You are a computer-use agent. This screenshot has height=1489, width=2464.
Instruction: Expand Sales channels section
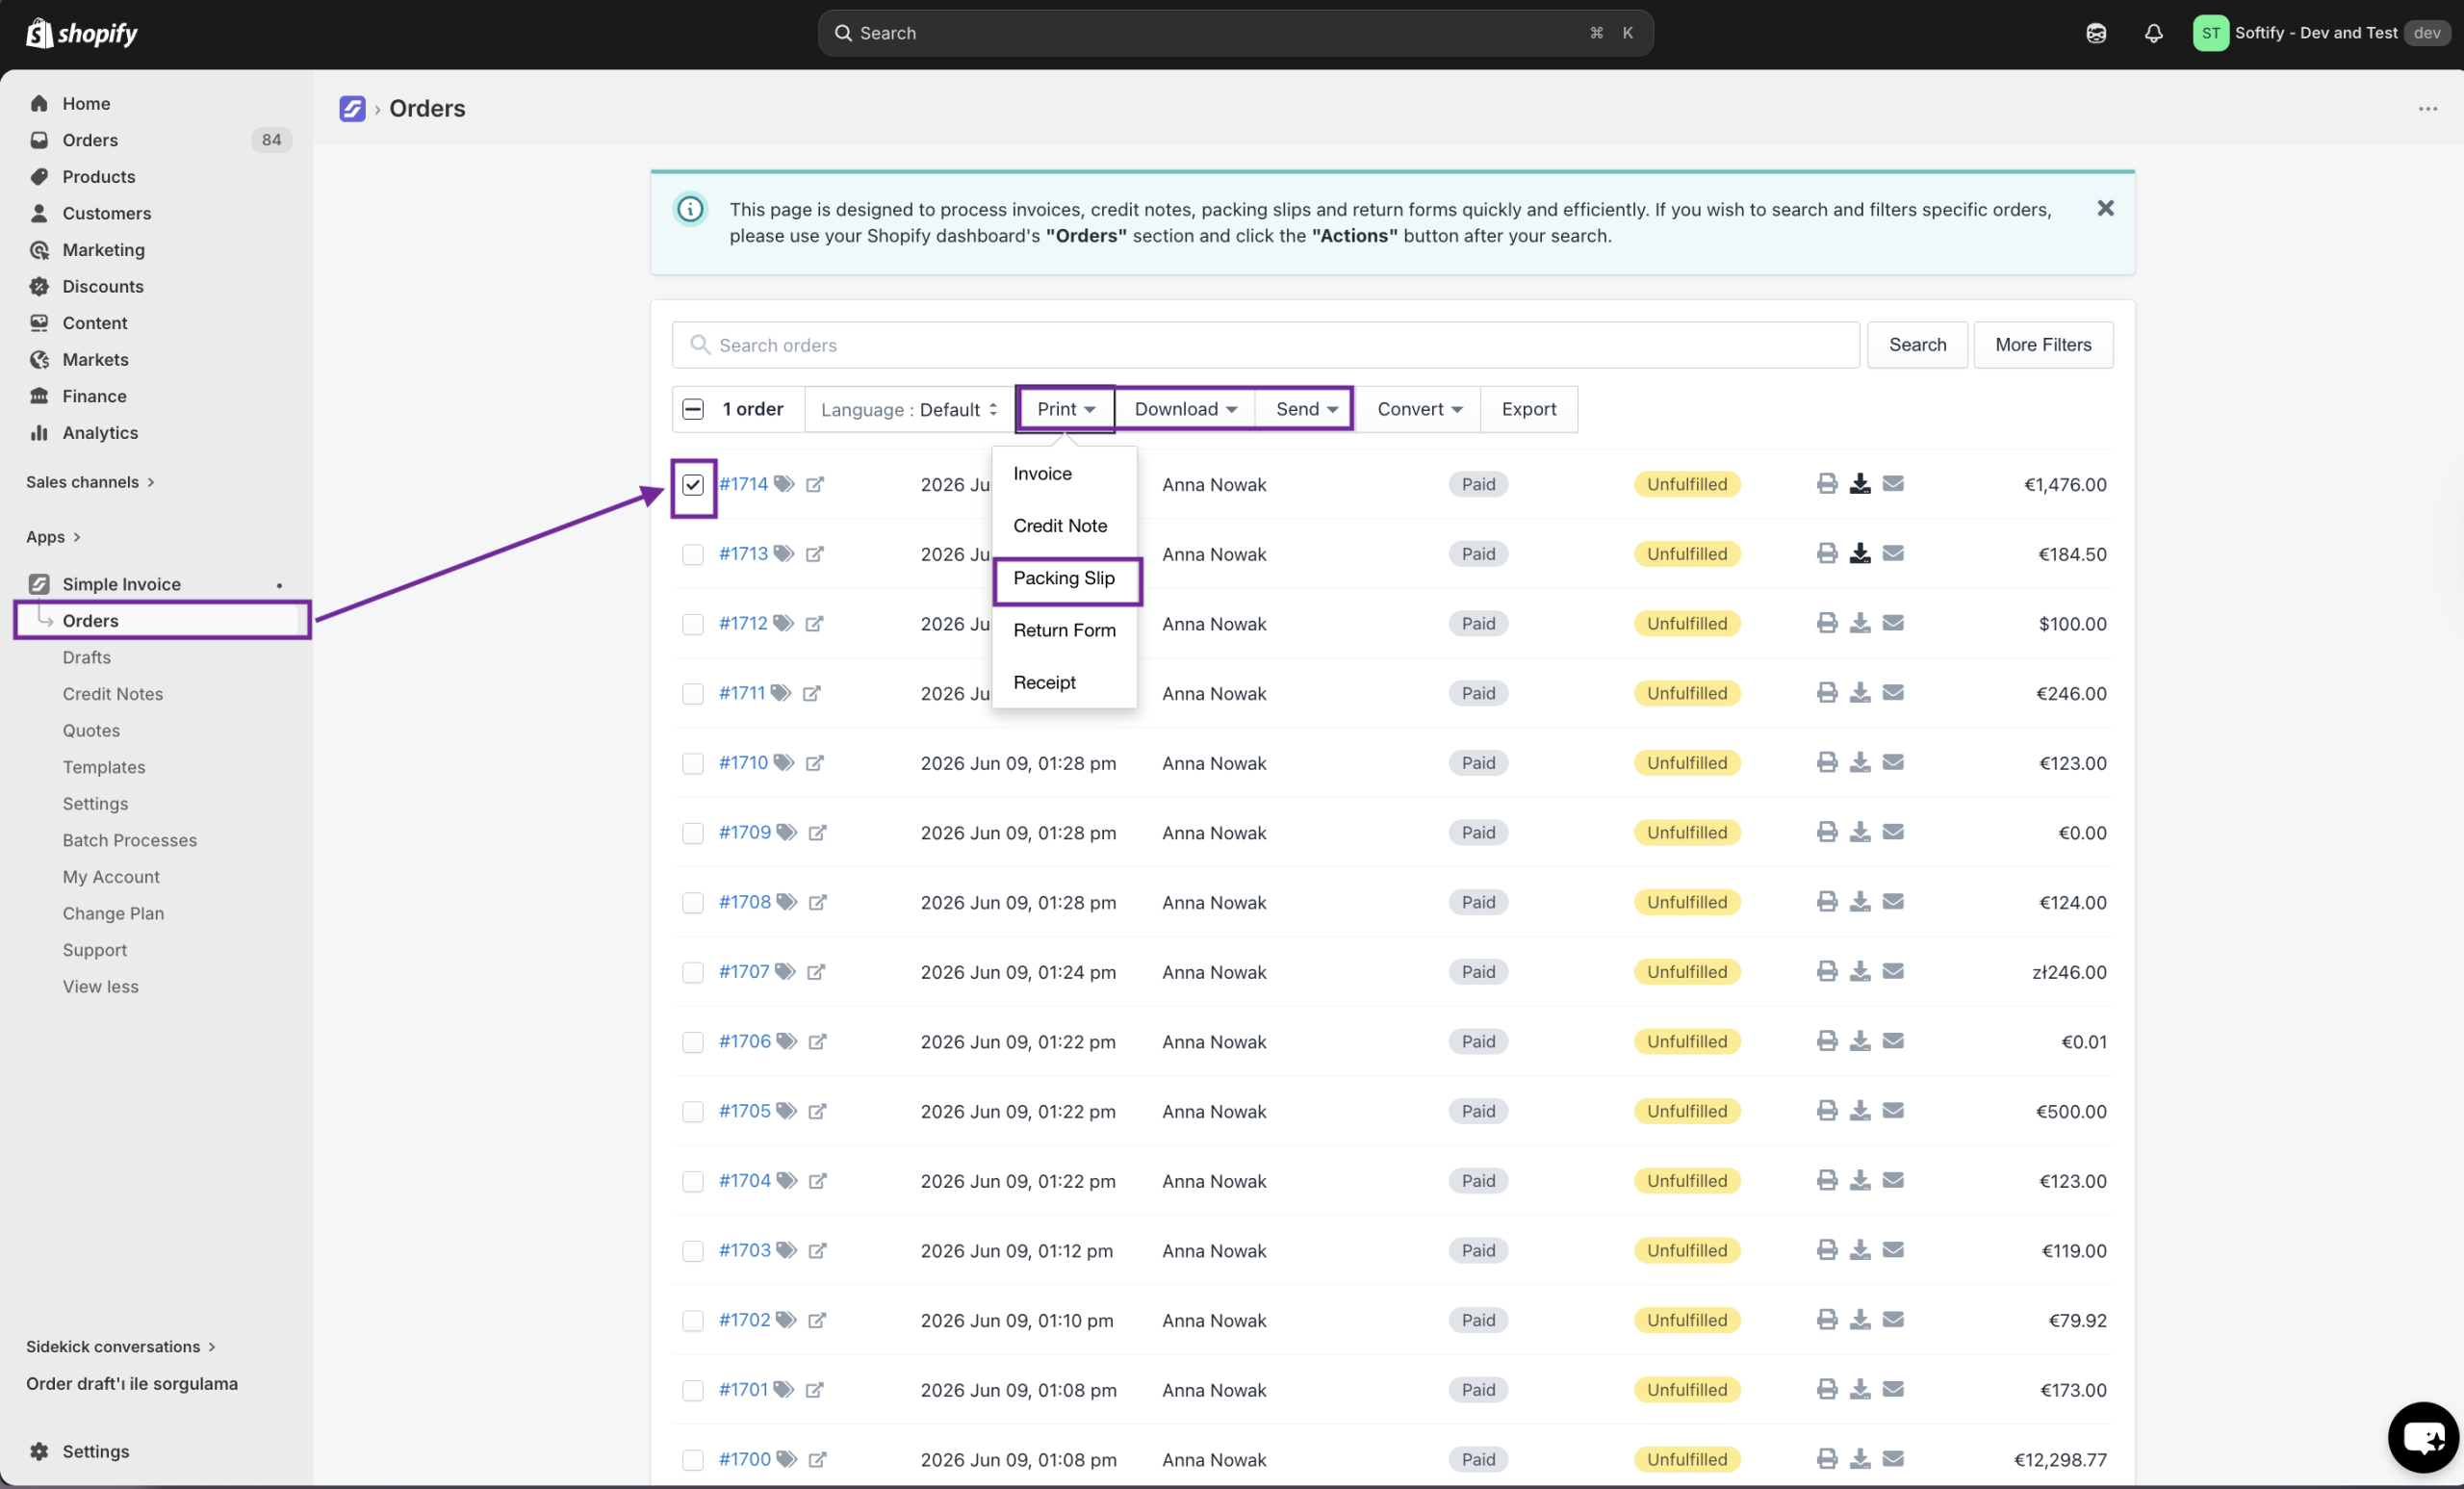click(90, 482)
